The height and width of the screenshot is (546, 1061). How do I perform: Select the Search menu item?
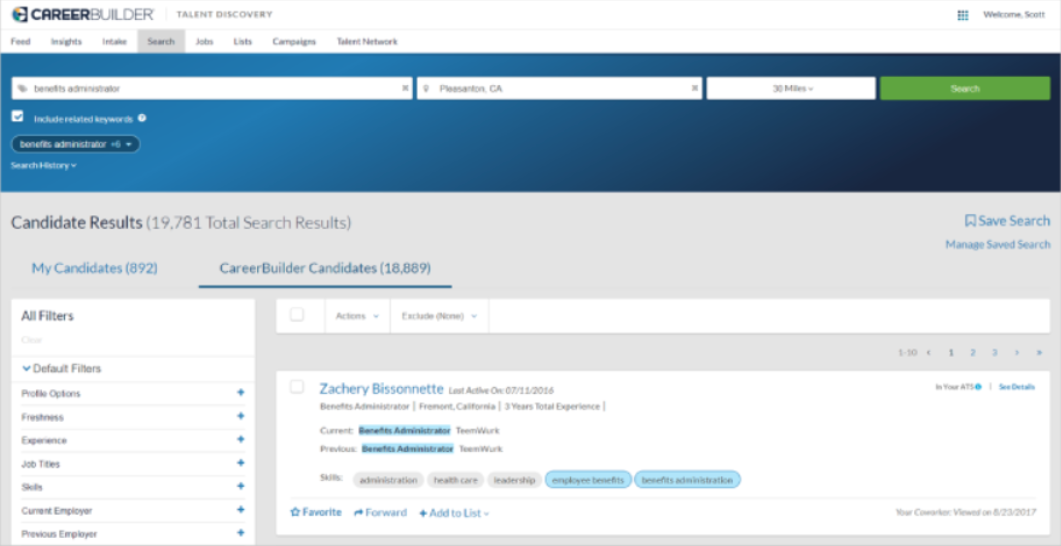(161, 41)
